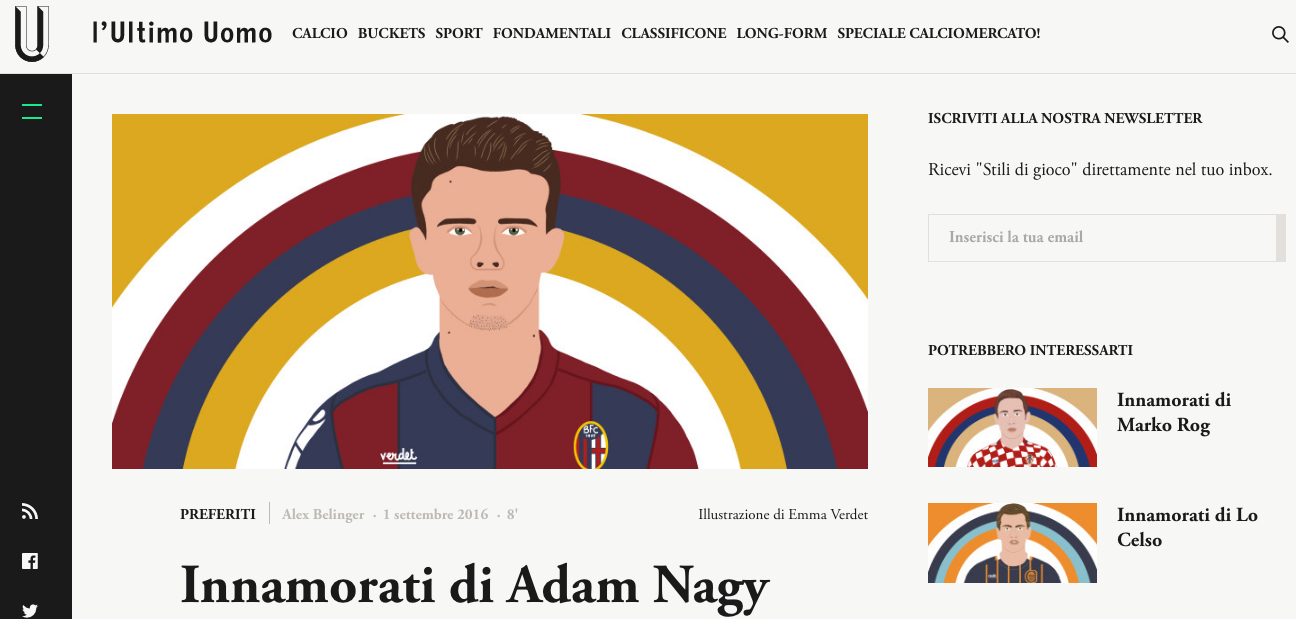The image size is (1296, 619).
Task: Click the l'Ultimo Uomo site title
Action: click(182, 33)
